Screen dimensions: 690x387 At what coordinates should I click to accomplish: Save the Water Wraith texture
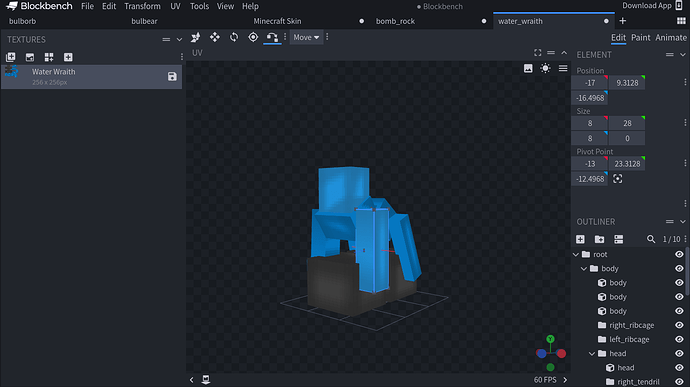pyautogui.click(x=172, y=77)
